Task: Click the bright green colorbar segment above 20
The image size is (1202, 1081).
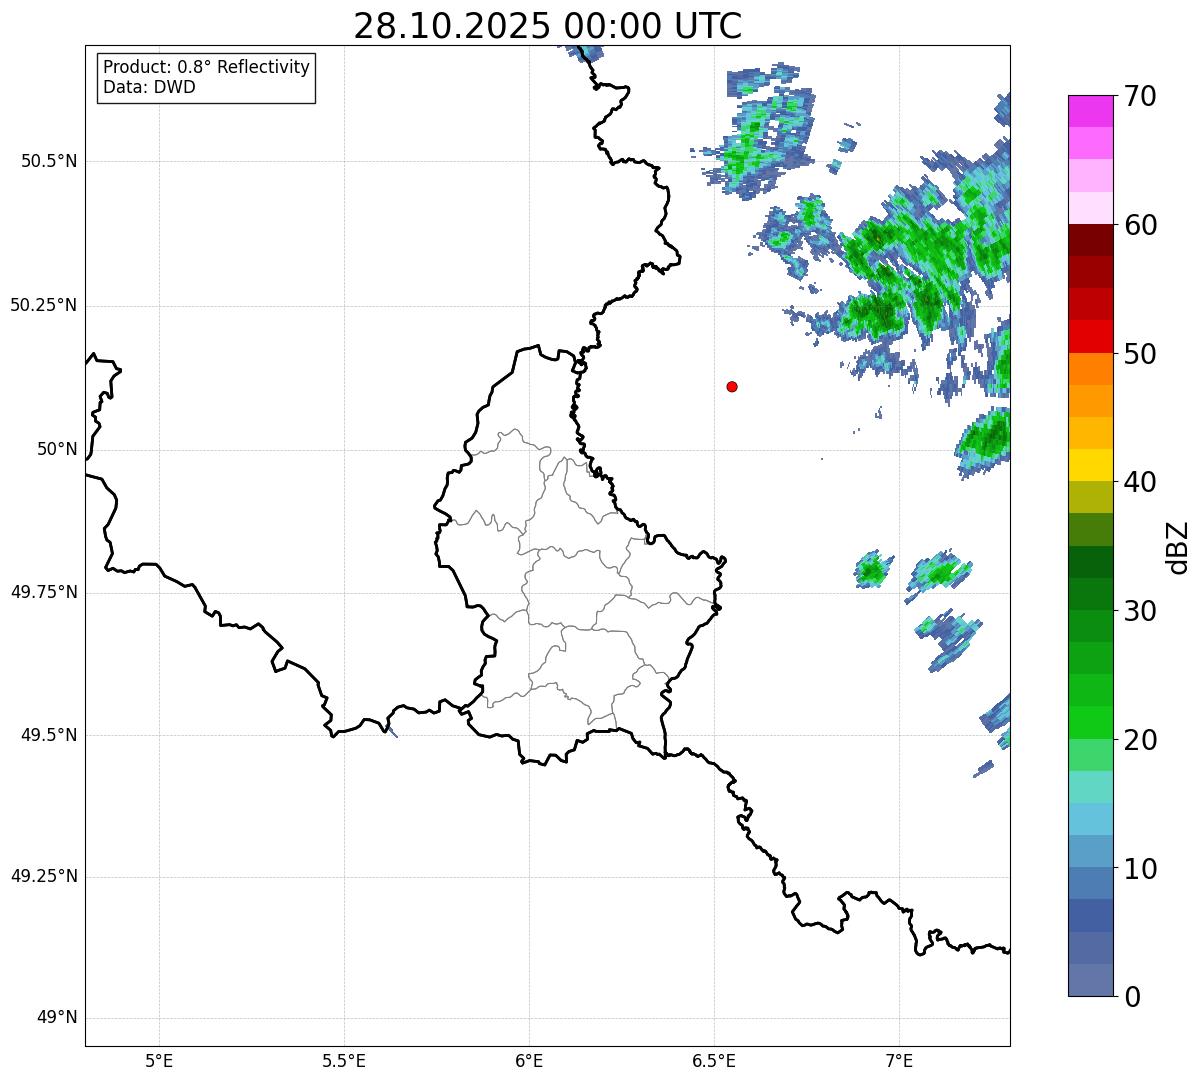Action: [1091, 723]
